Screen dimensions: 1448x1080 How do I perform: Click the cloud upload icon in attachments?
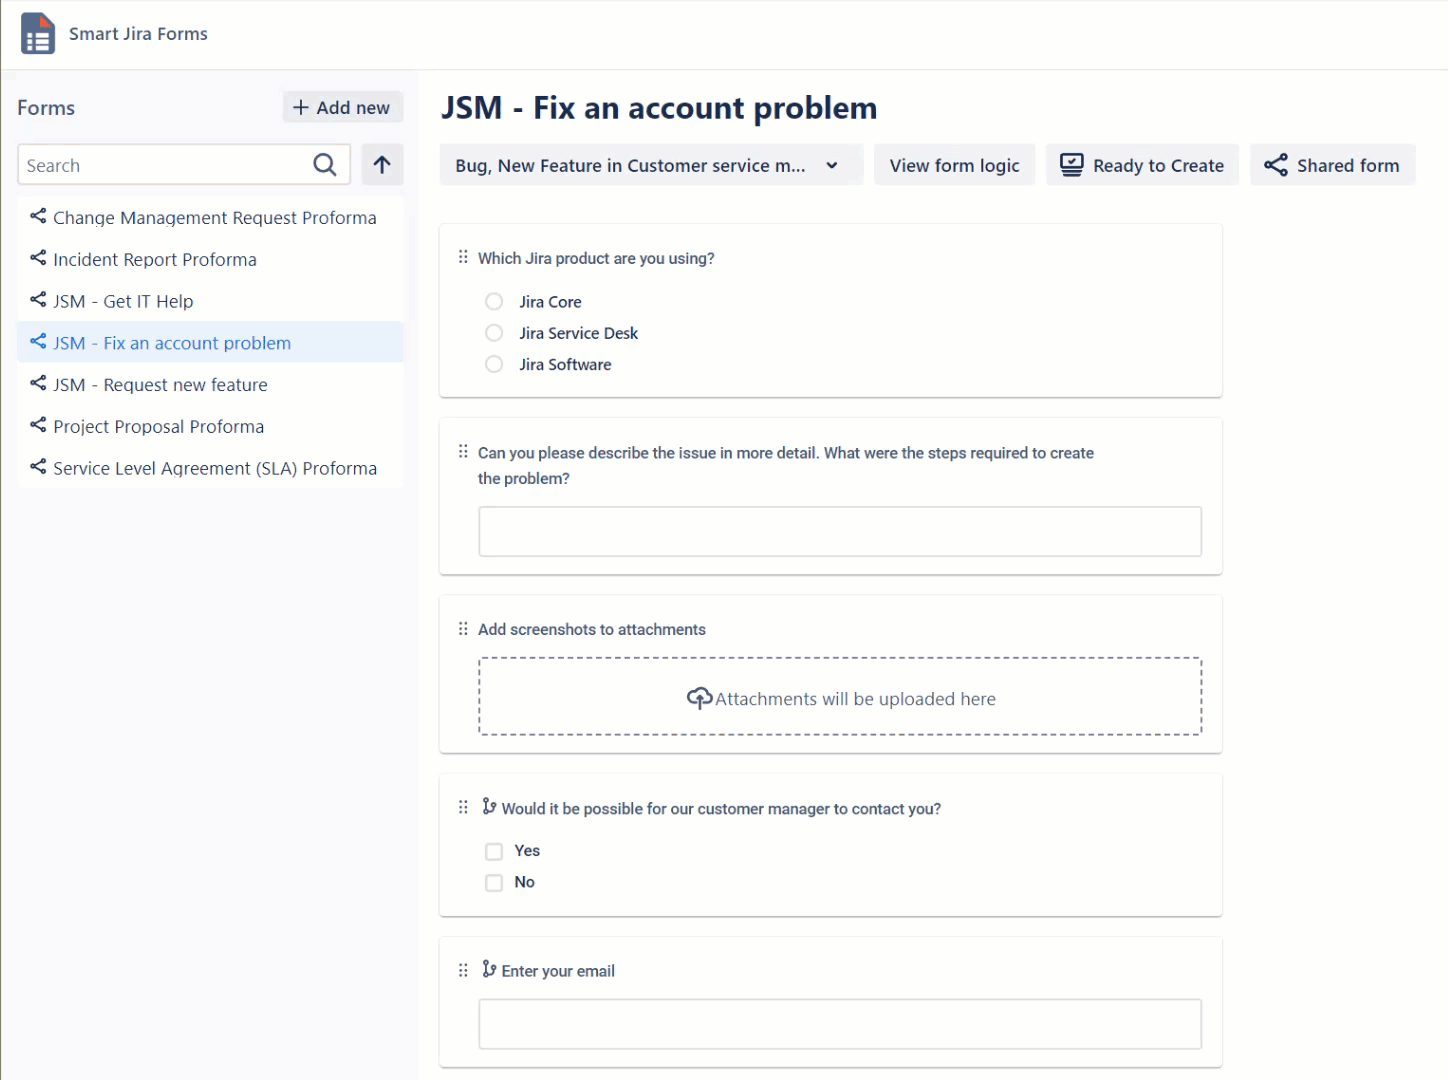700,698
